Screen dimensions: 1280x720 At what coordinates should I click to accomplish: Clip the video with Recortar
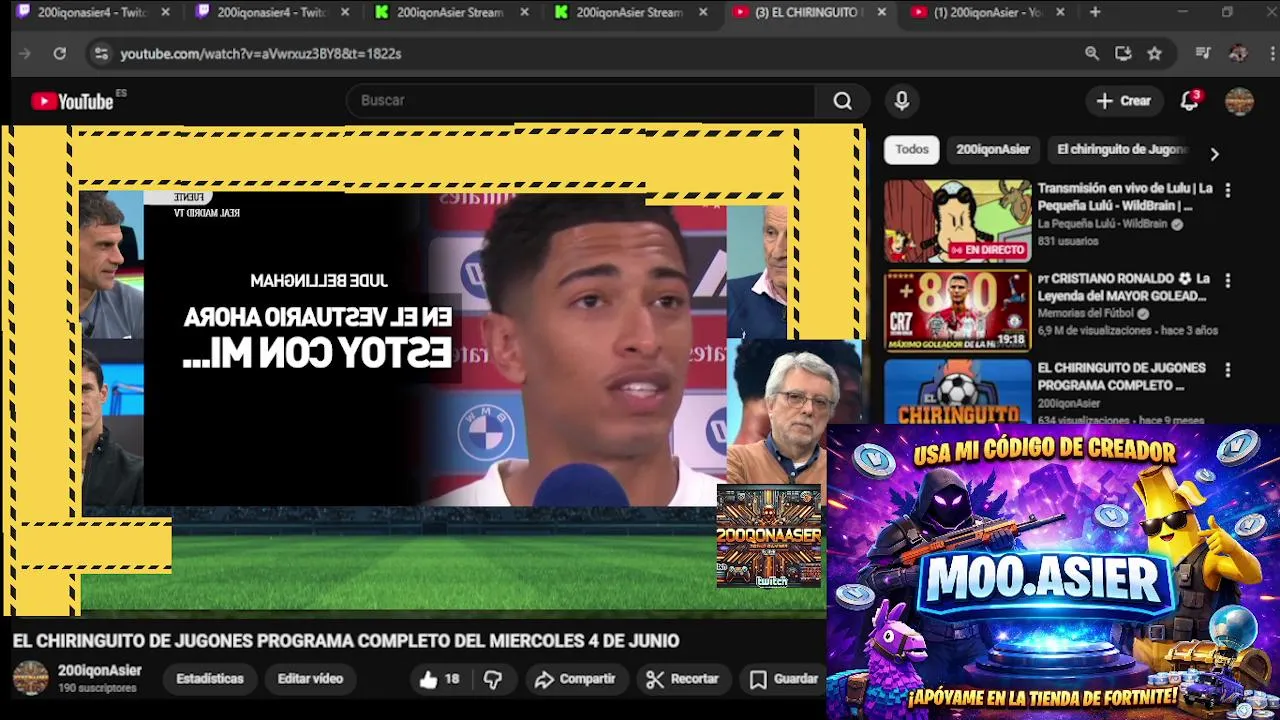(683, 679)
